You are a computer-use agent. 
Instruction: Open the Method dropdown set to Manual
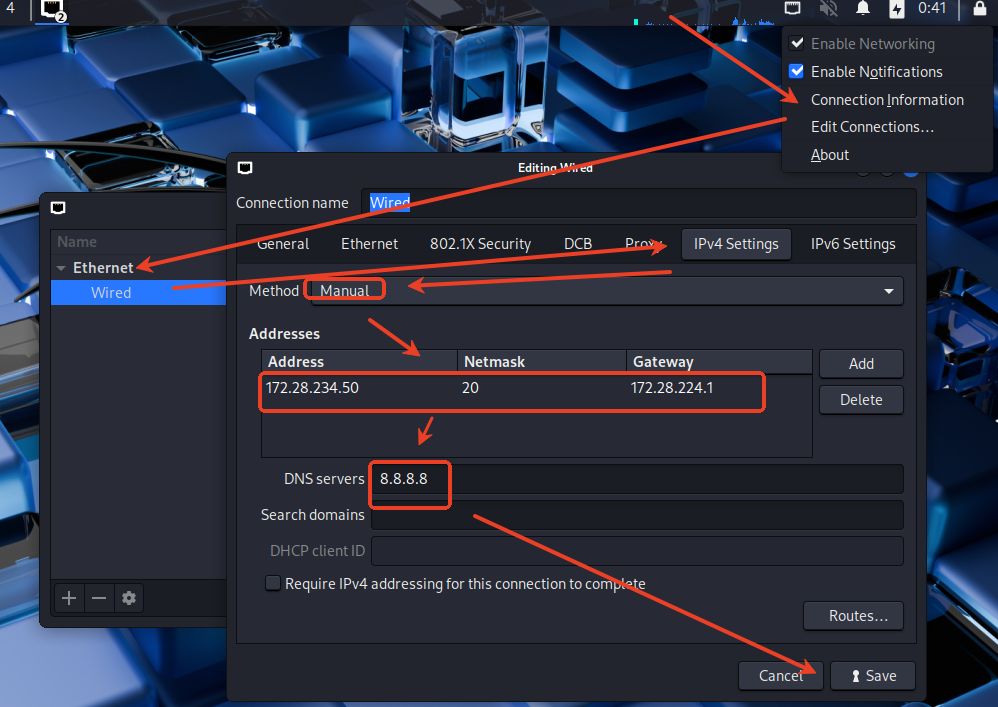point(604,291)
